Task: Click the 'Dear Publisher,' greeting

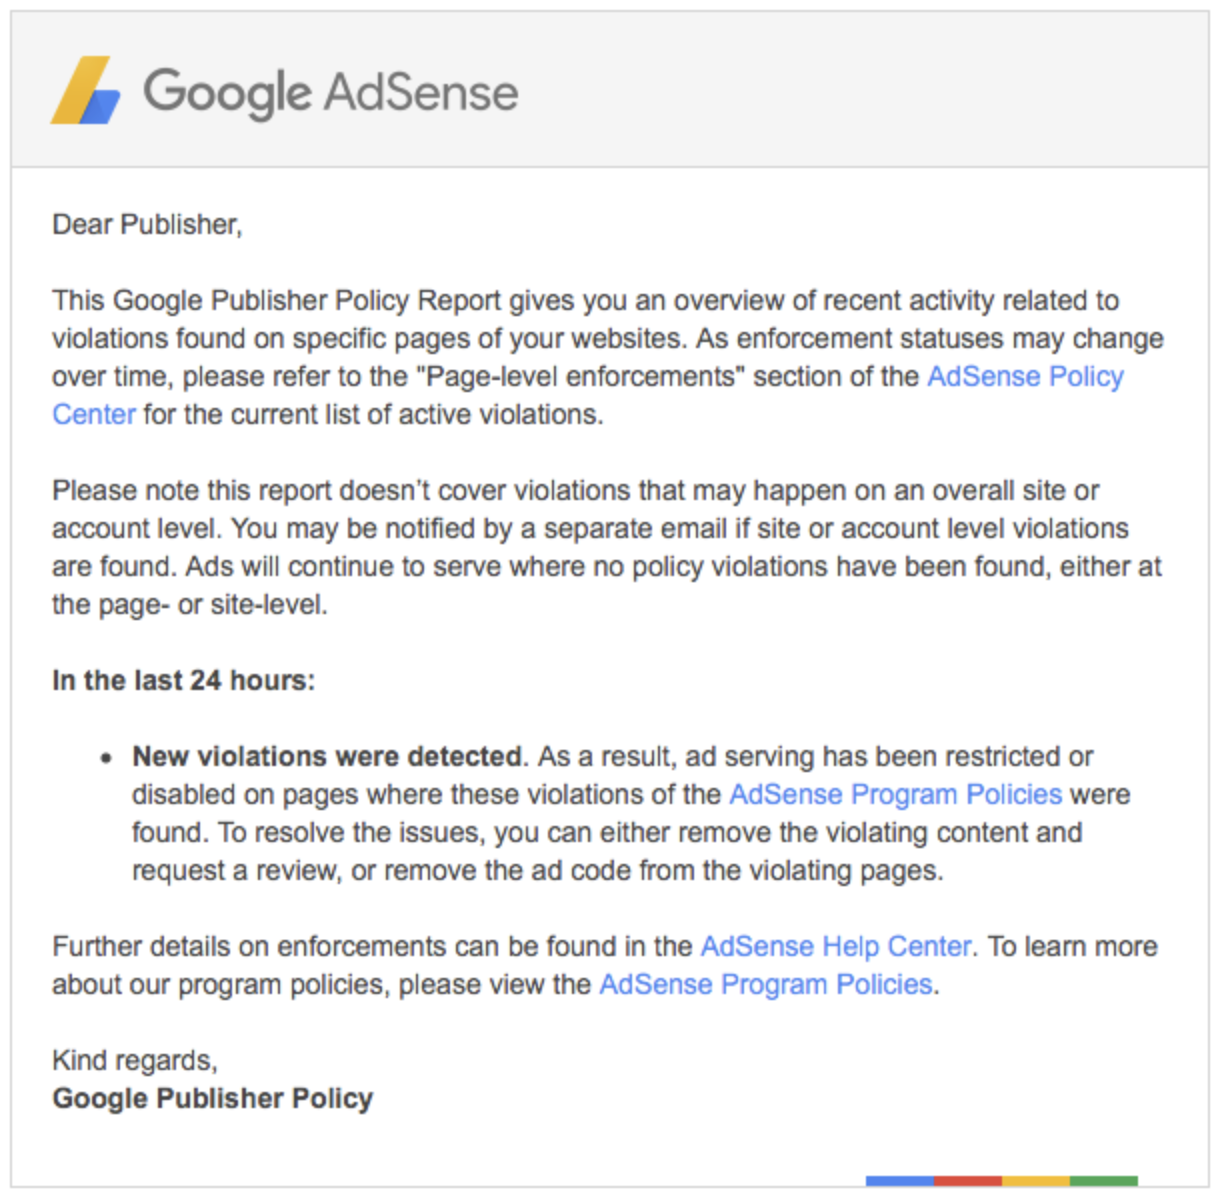Action: pos(147,224)
